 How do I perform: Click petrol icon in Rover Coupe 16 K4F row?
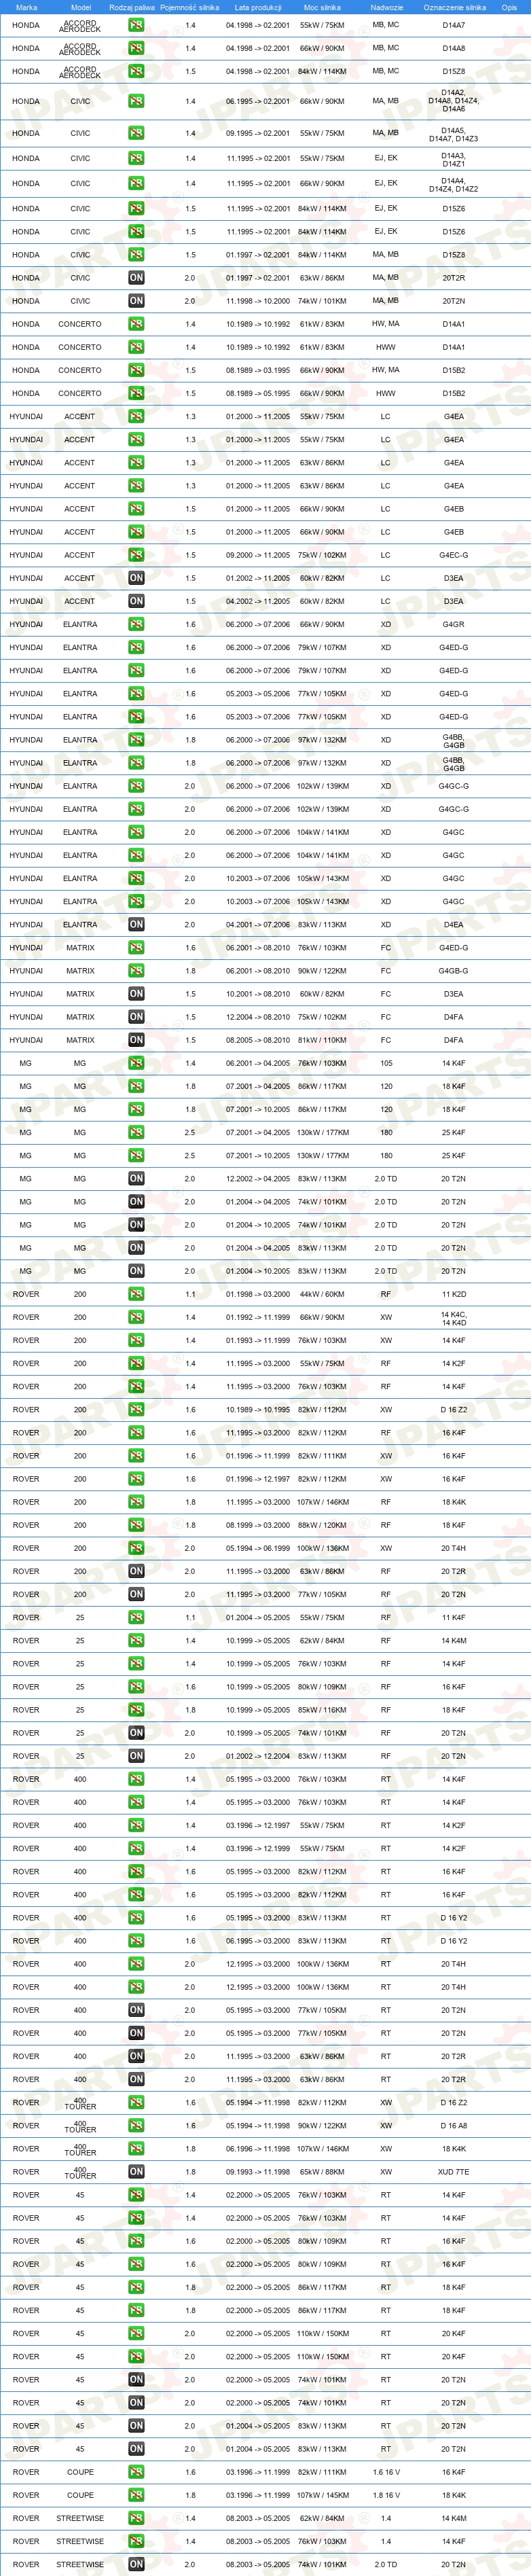pyautogui.click(x=136, y=2472)
